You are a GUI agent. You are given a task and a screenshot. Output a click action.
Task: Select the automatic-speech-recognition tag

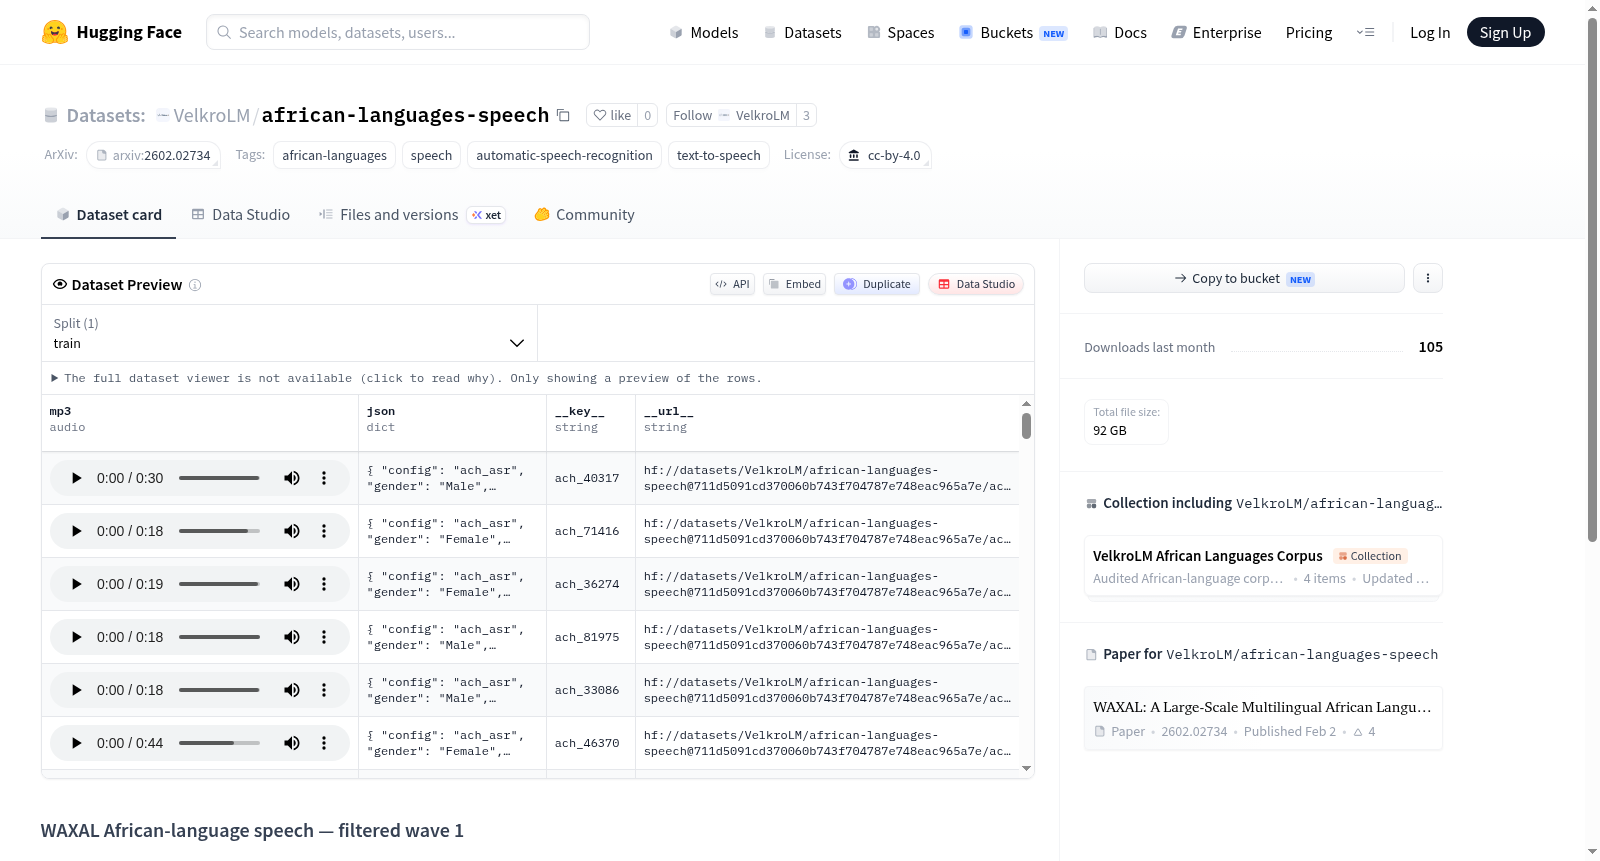[564, 155]
